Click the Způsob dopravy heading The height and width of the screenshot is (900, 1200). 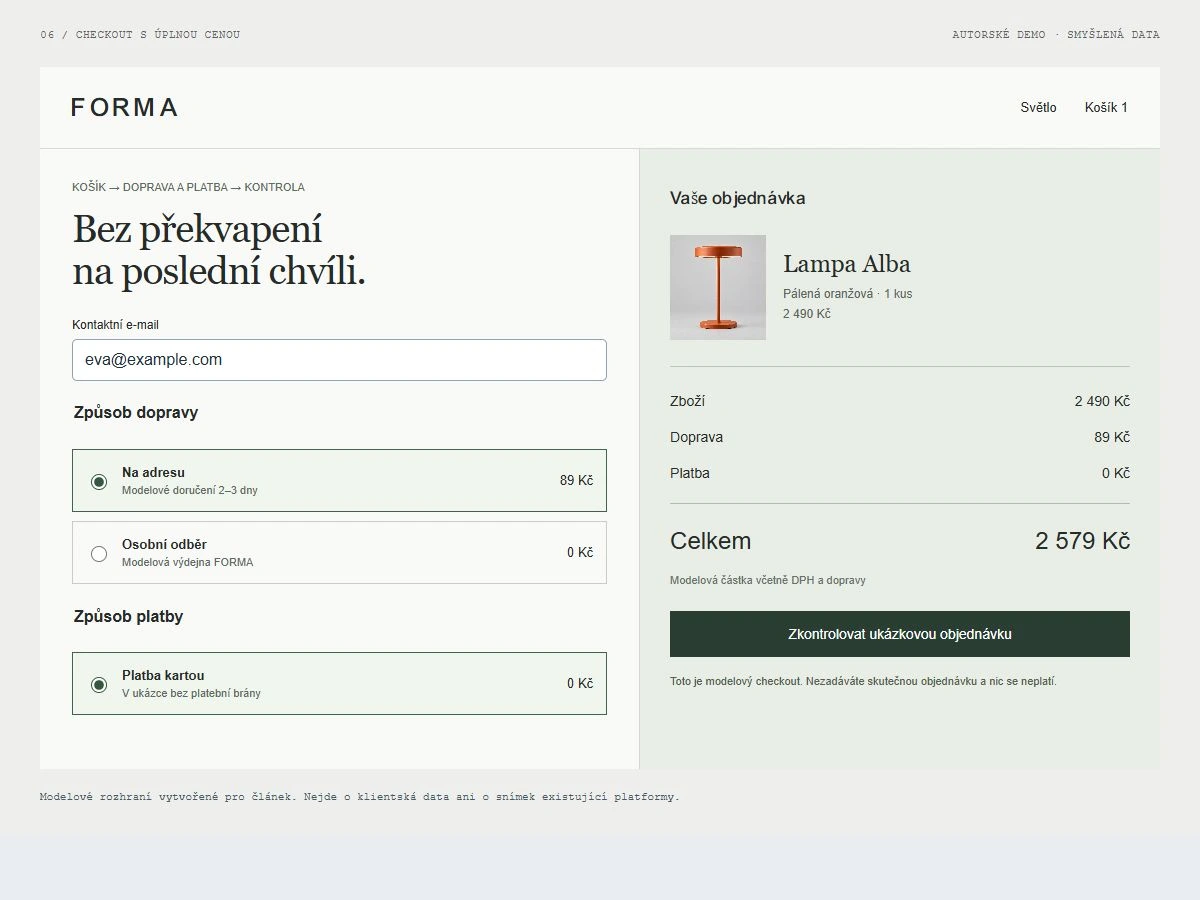point(136,412)
